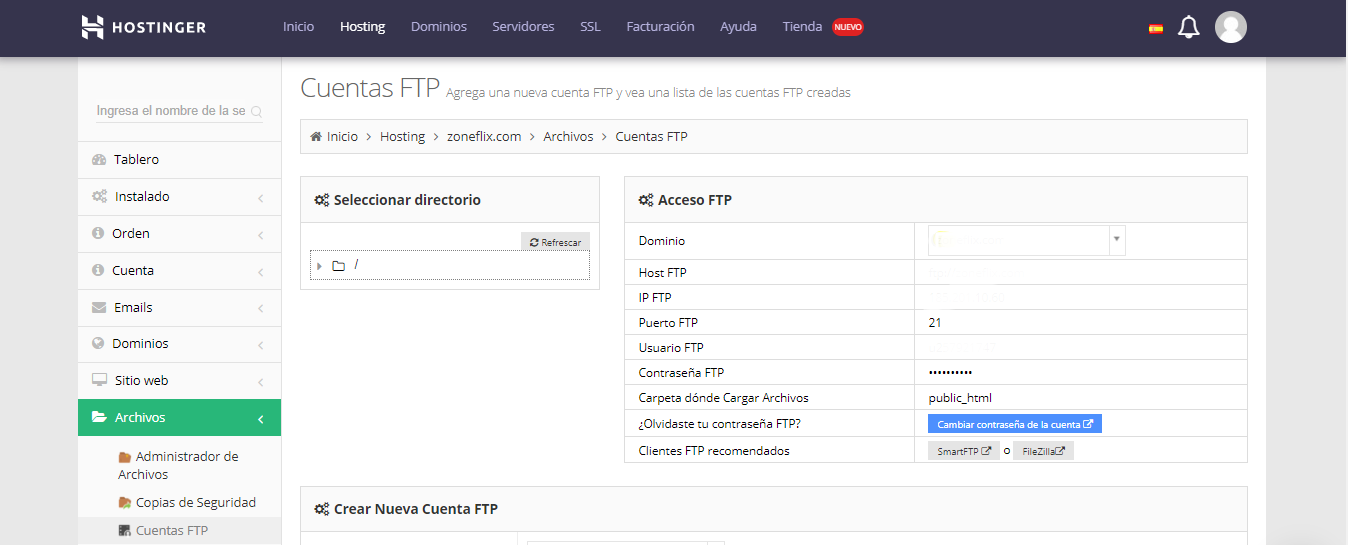Click the root folder icon

(x=339, y=266)
